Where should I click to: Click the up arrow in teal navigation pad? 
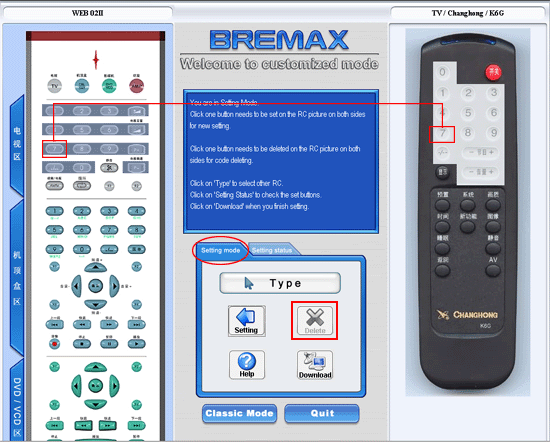pyautogui.click(x=95, y=368)
